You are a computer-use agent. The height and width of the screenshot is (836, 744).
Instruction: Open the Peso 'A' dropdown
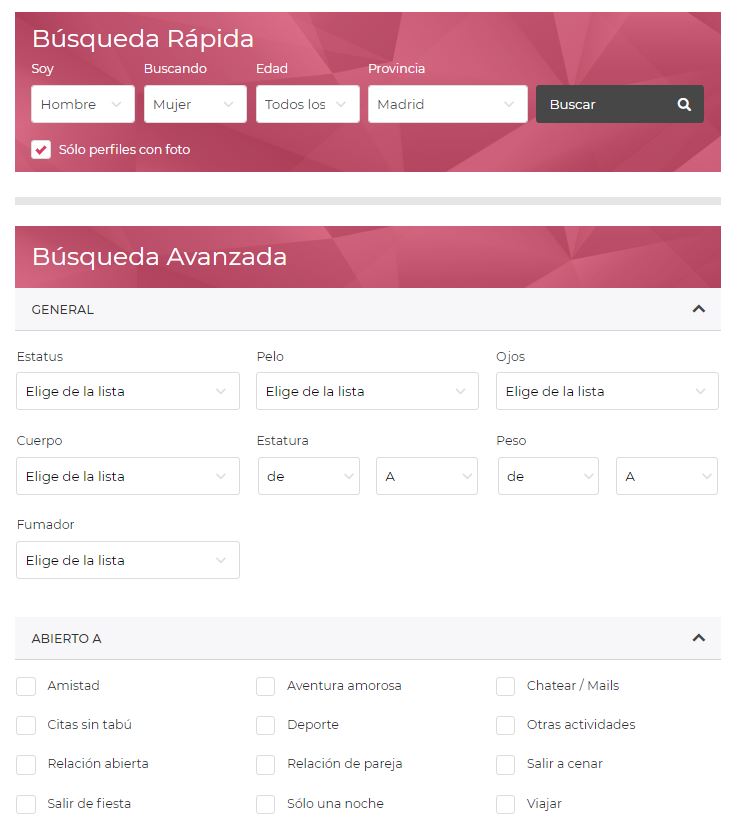[x=667, y=476]
